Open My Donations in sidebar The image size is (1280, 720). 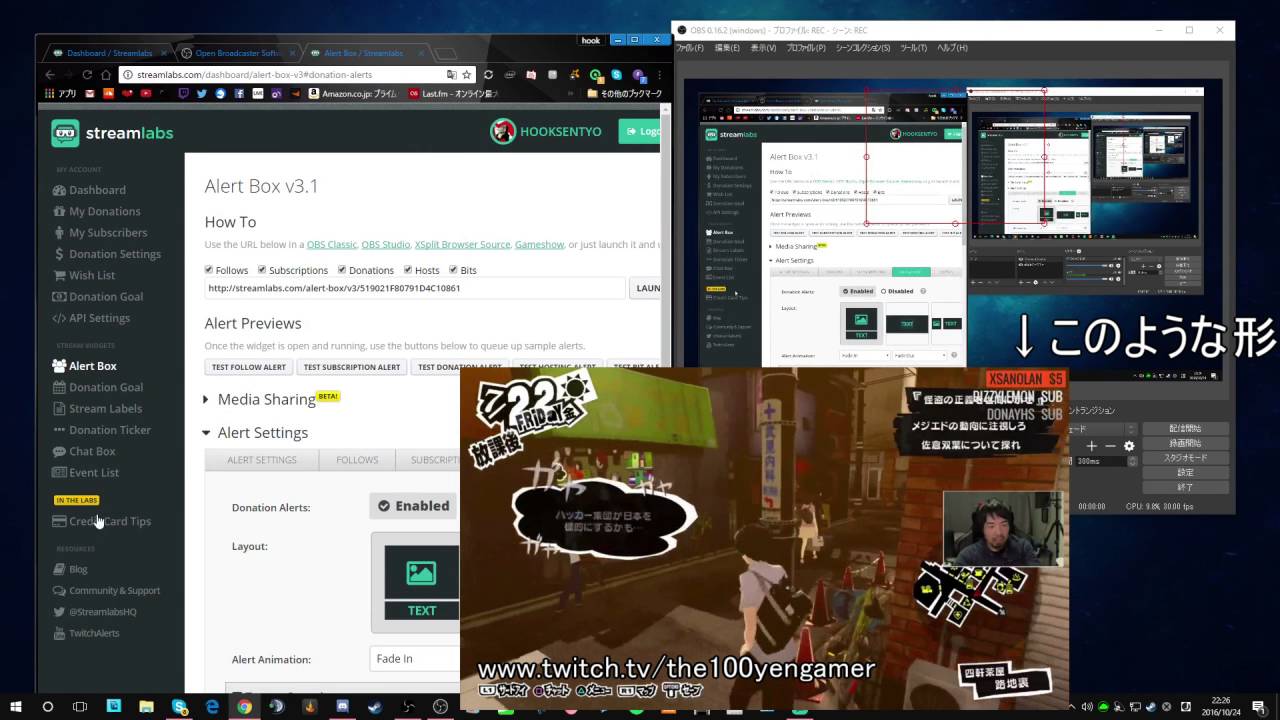point(97,211)
